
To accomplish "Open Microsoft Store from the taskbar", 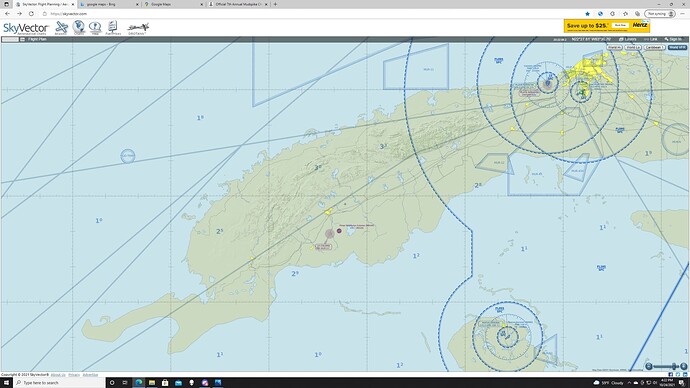I will point(165,383).
